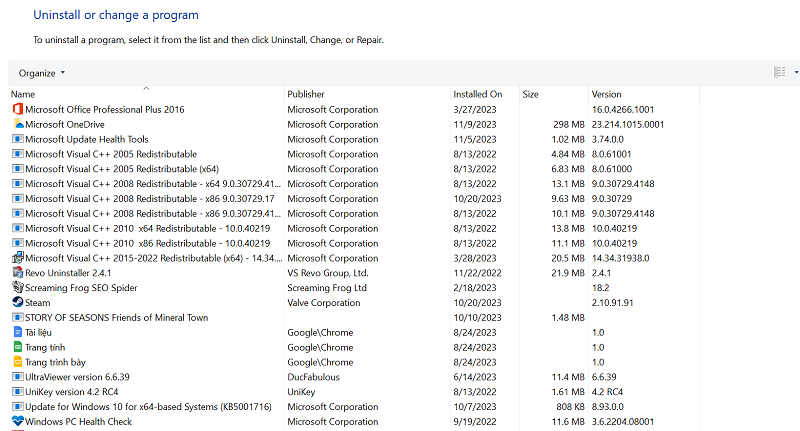Sort list by Publisher column header

(306, 94)
